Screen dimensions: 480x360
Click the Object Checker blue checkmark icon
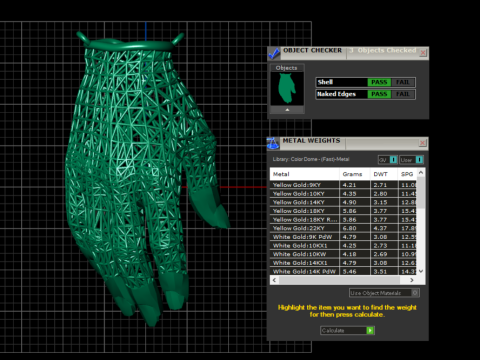point(274,53)
